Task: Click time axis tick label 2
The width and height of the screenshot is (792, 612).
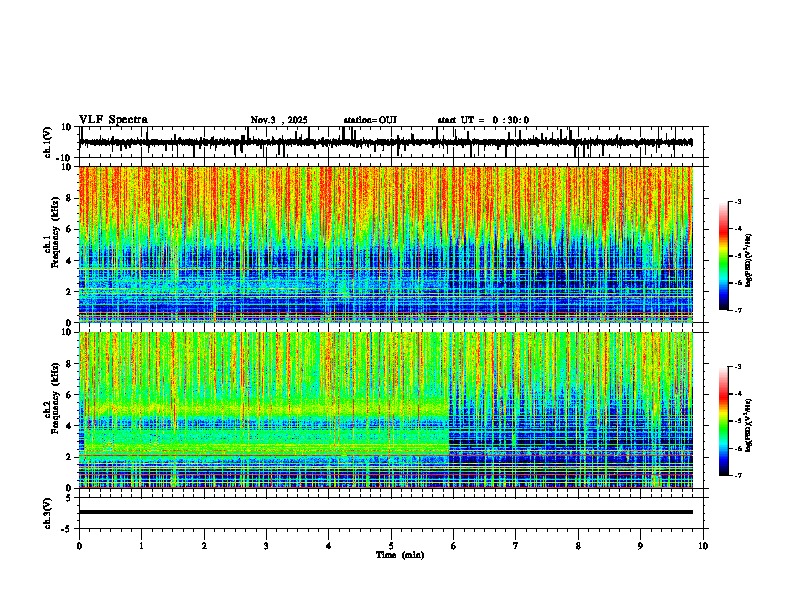Action: click(204, 546)
